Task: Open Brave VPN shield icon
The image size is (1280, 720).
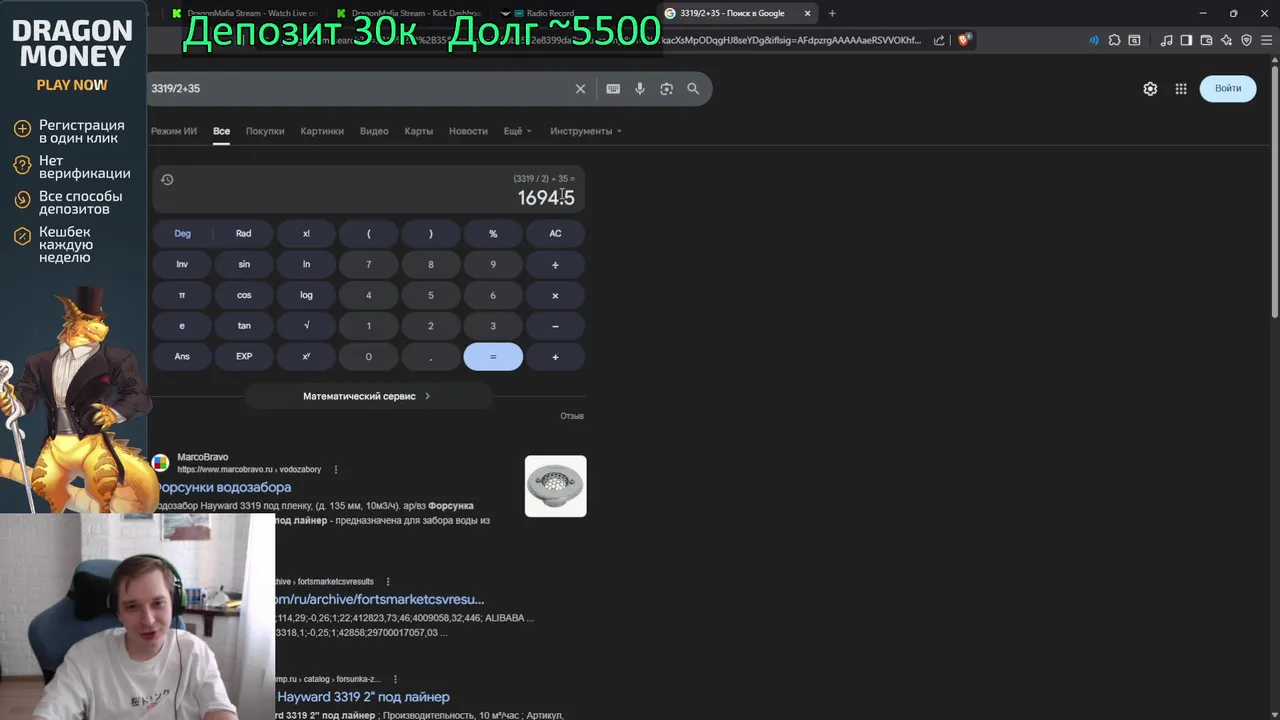Action: click(x=1246, y=40)
